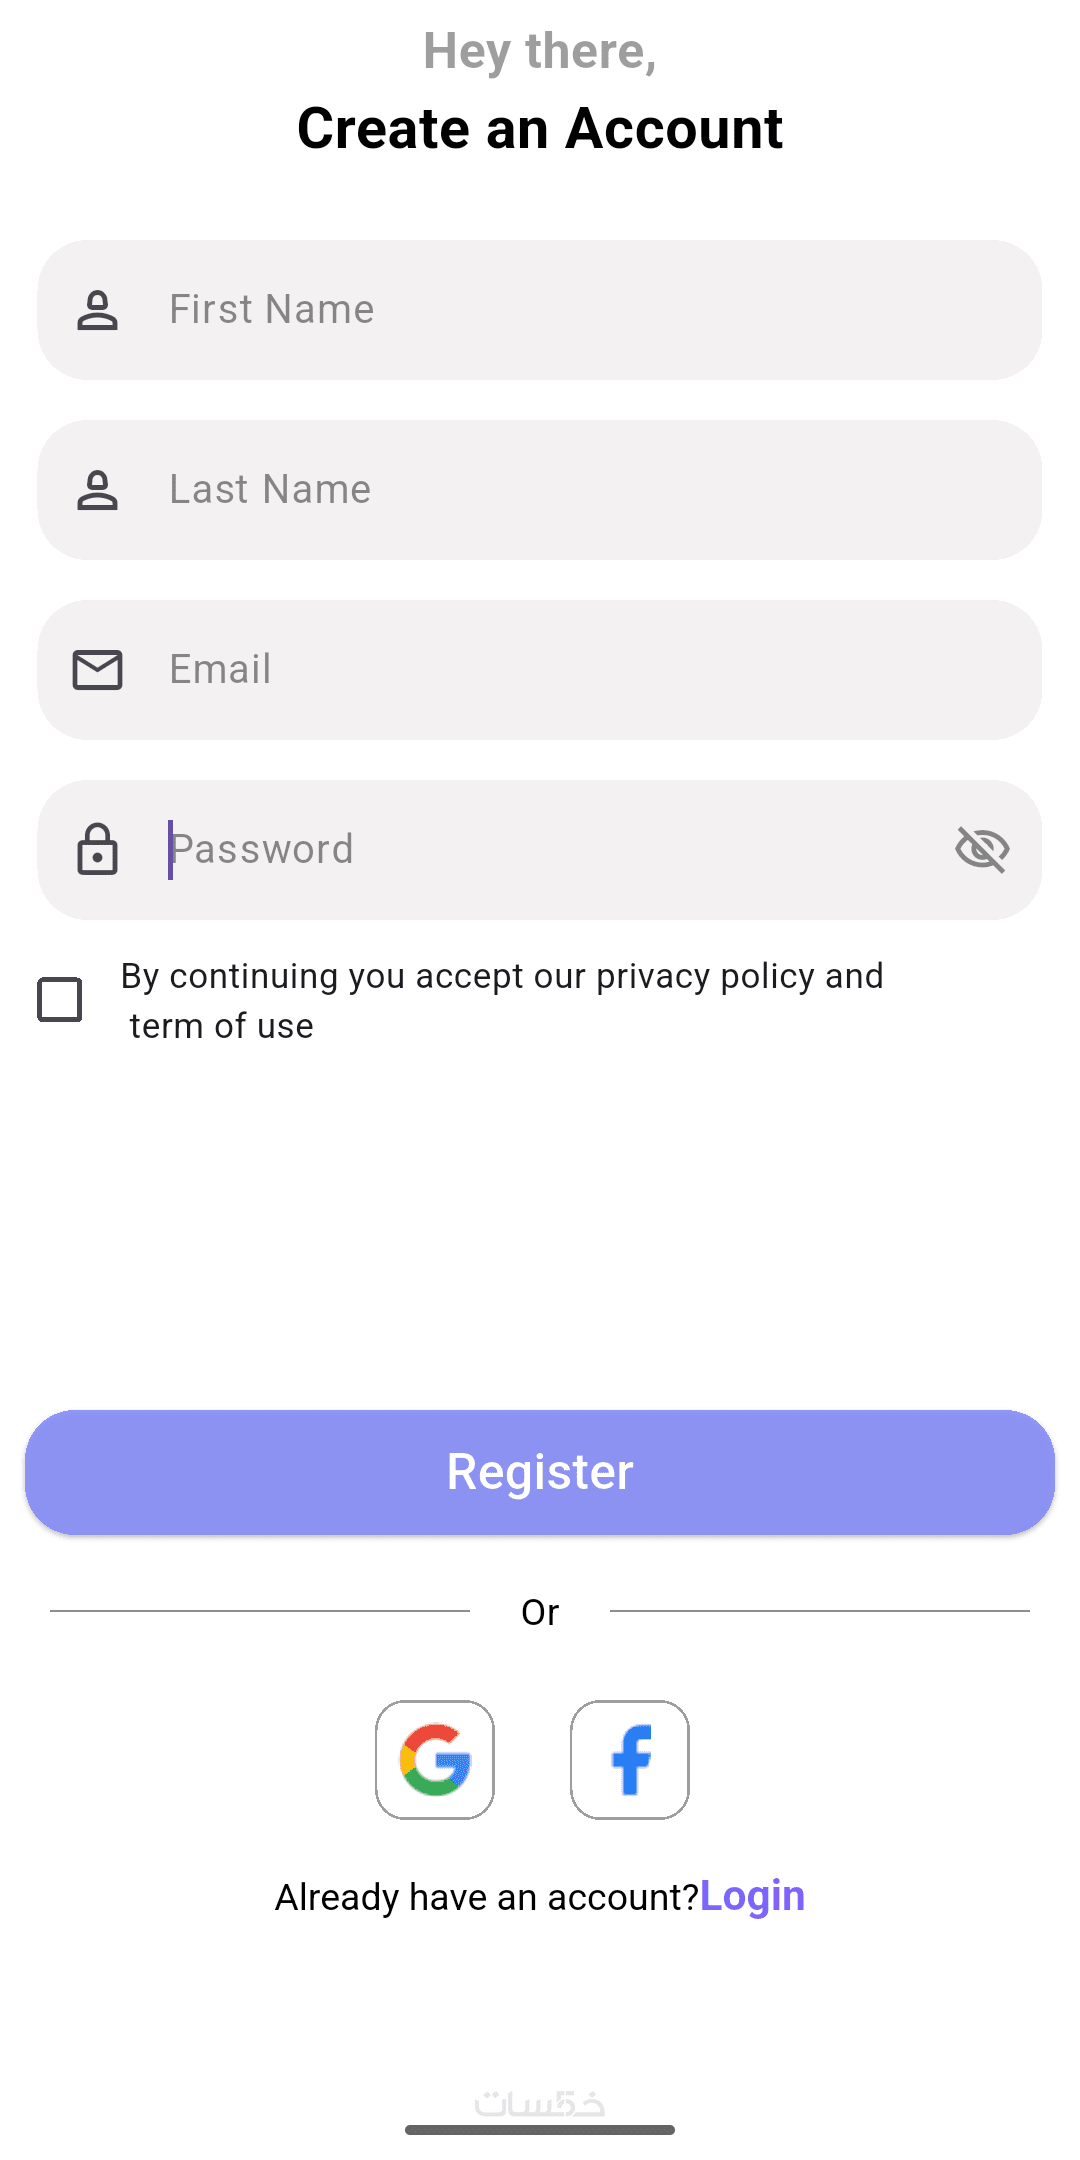1080x2160 pixels.
Task: Click the 'Or' divider label
Action: pyautogui.click(x=540, y=1612)
